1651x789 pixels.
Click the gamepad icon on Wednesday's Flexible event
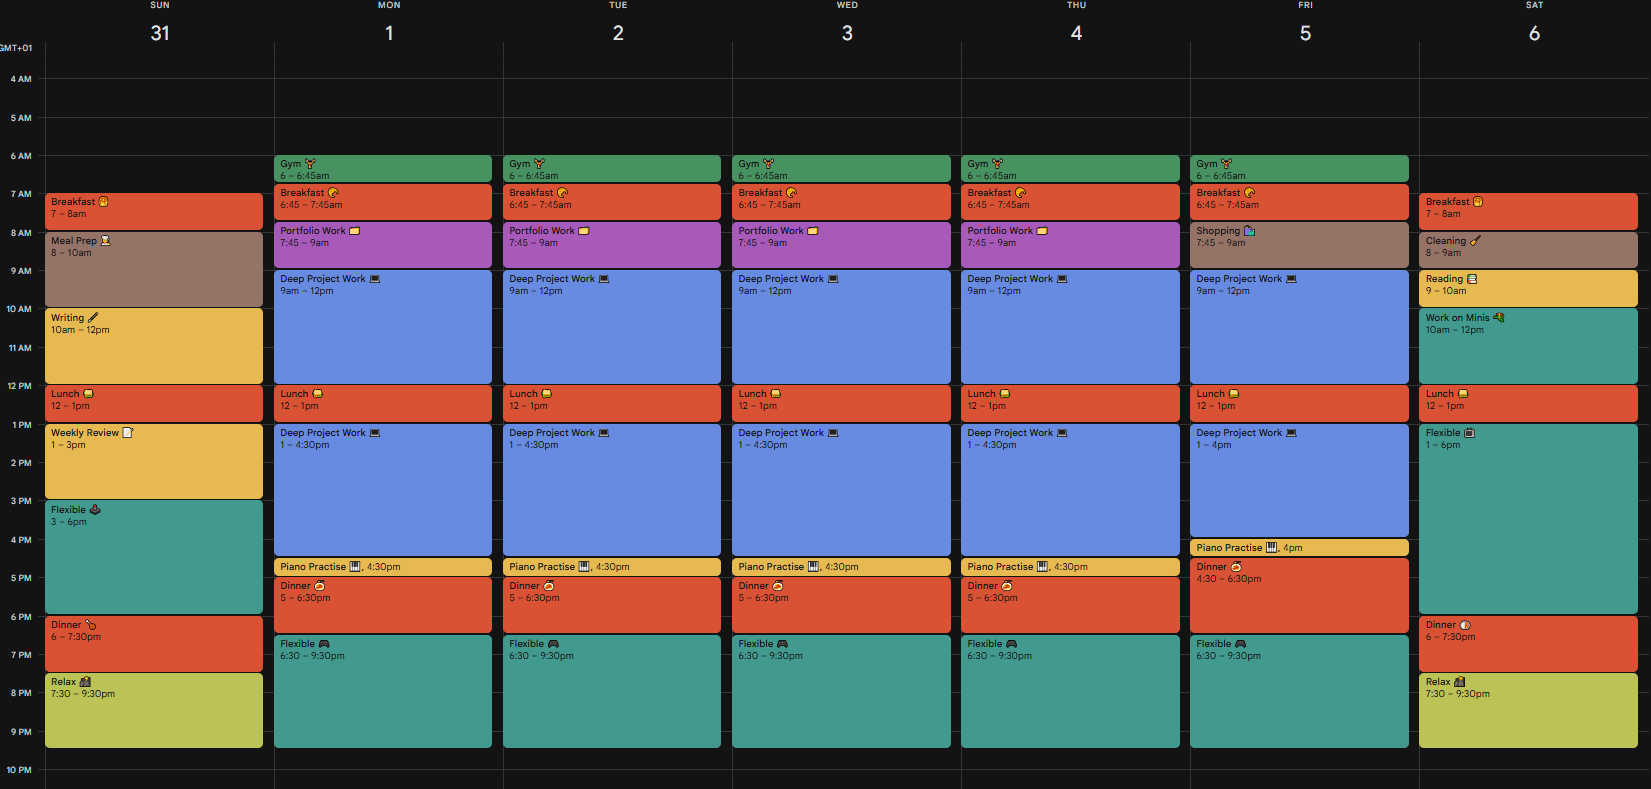click(x=782, y=644)
